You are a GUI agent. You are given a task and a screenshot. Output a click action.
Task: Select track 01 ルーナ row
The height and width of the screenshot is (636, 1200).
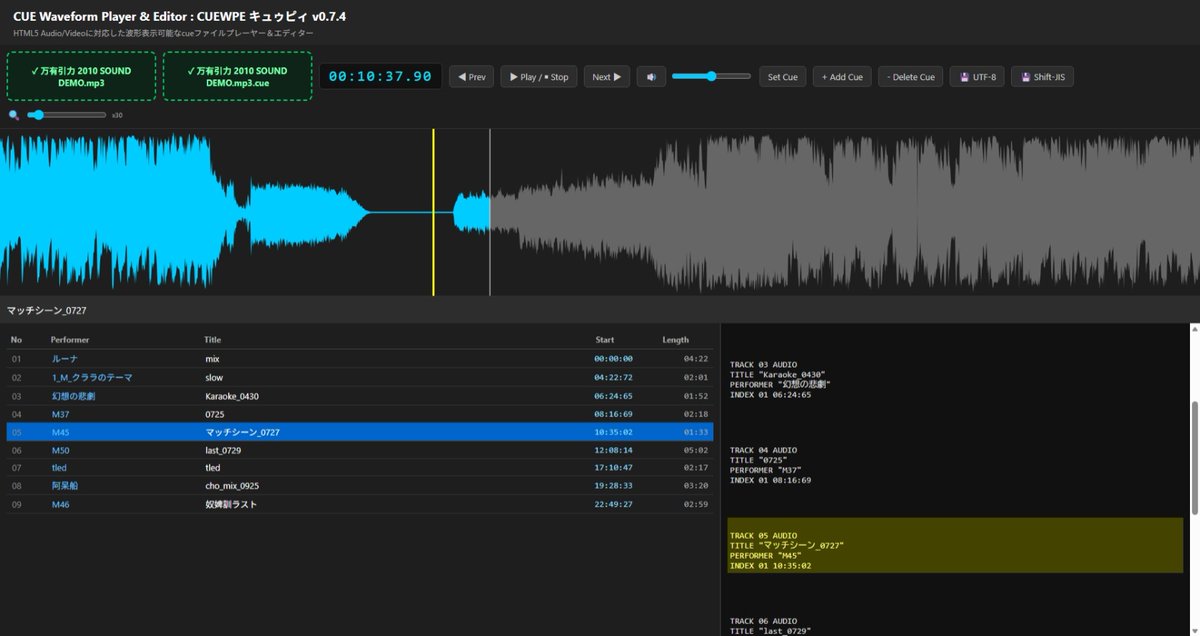coord(360,358)
